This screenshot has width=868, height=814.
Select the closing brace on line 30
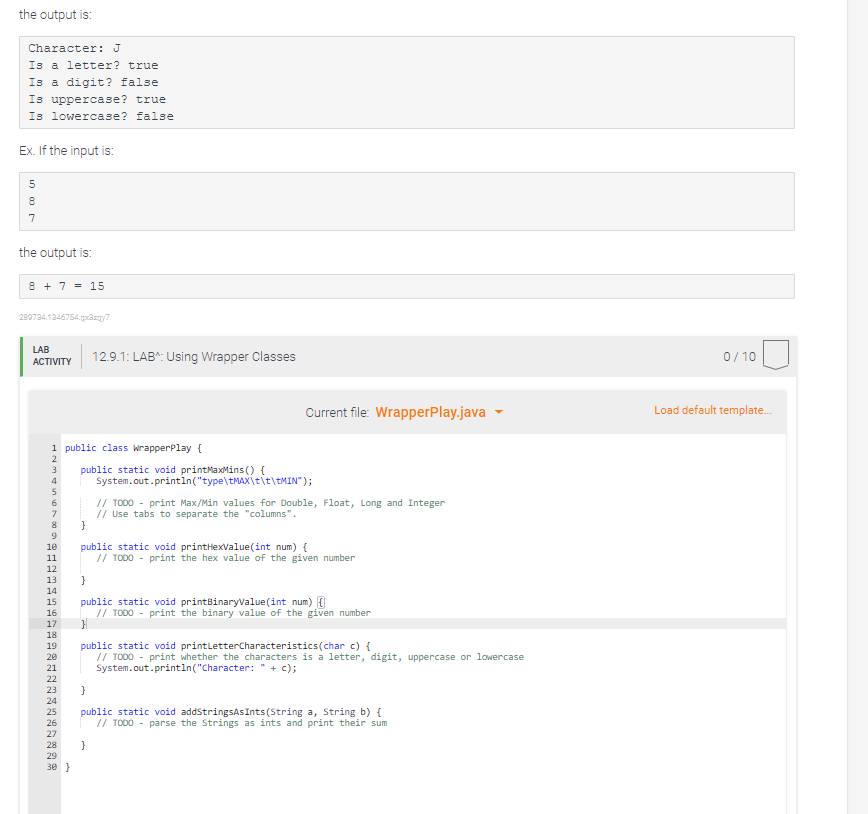(66, 766)
